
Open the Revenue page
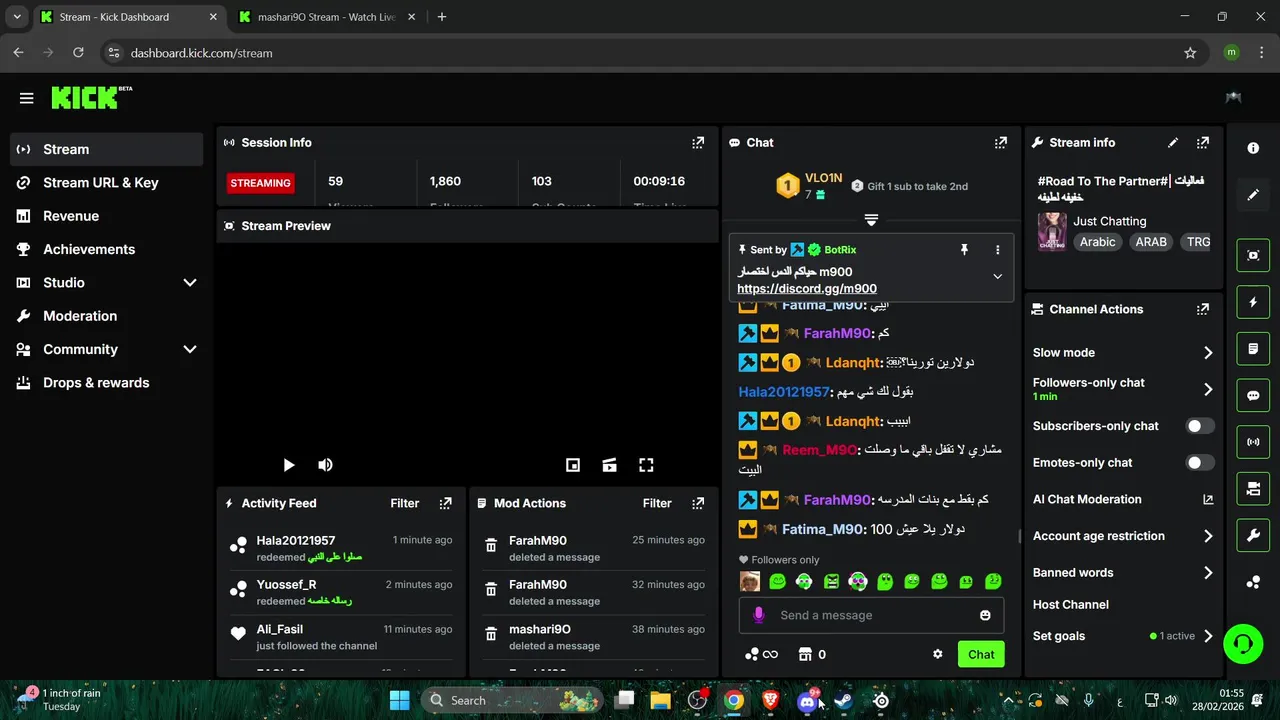(107, 216)
